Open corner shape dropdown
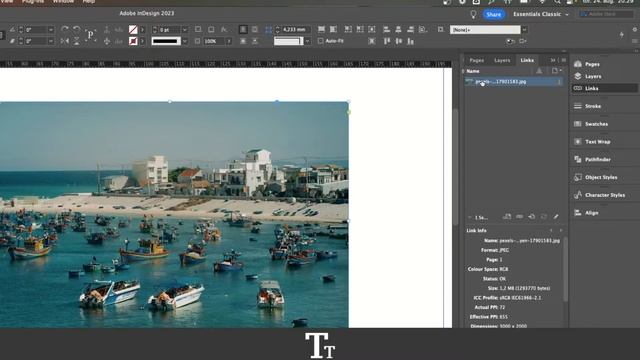 coord(307,41)
